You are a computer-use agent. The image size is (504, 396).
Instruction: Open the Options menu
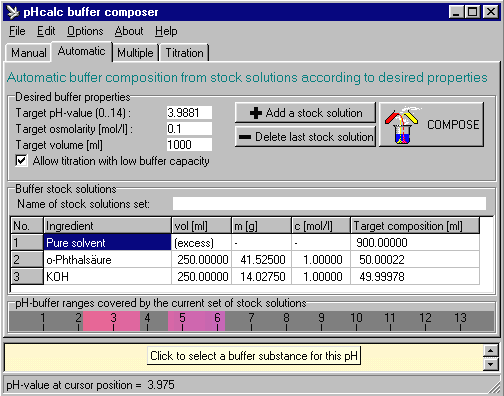pyautogui.click(x=85, y=31)
